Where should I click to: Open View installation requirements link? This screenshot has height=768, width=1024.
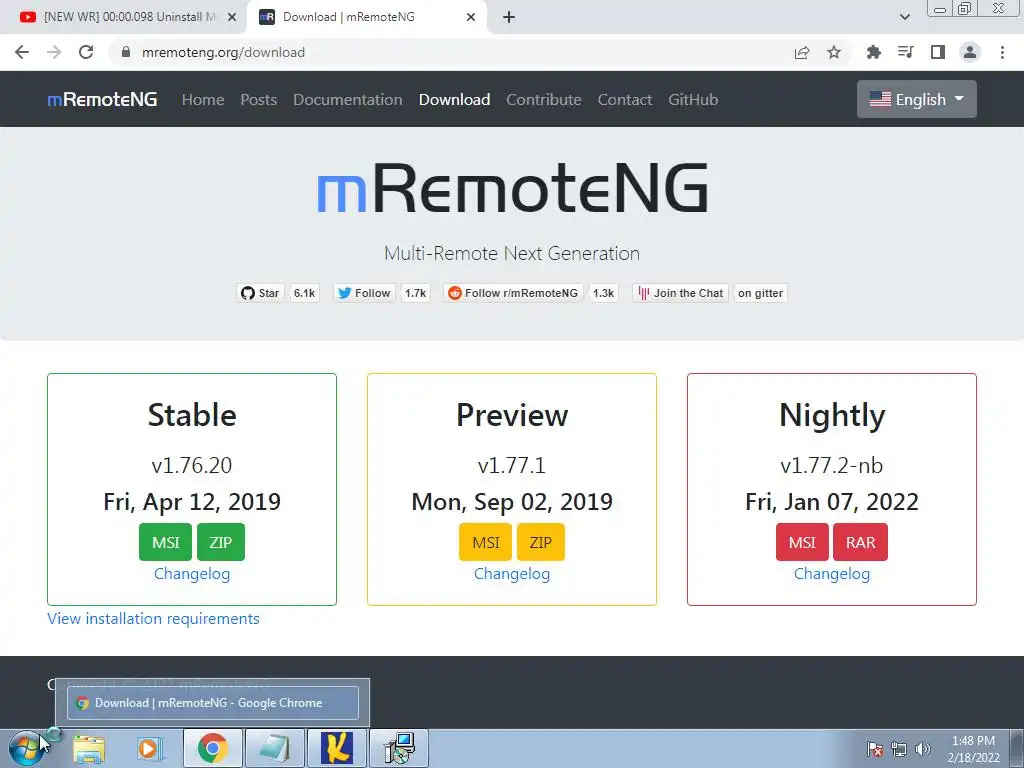tap(153, 618)
